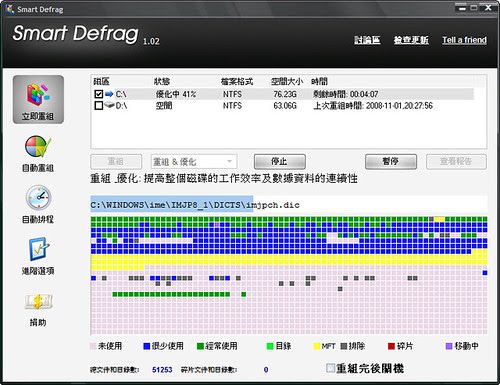Close the Smart Defrag window

[488, 7]
